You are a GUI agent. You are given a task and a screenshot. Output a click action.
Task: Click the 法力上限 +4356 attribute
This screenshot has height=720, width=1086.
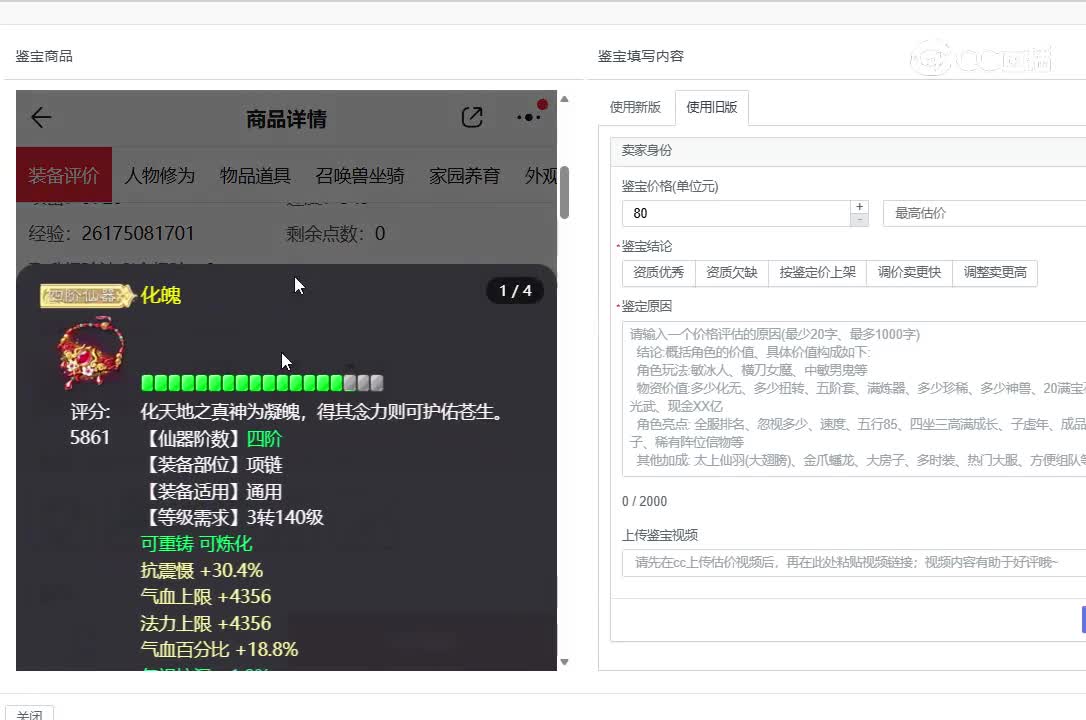coord(206,624)
